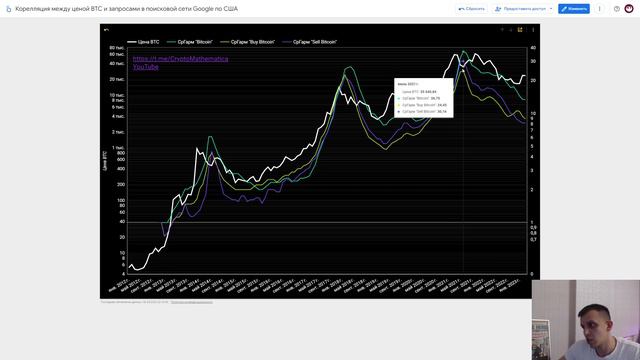Click the 80 тыс. left axis label
The width and height of the screenshot is (640, 360).
(x=117, y=48)
